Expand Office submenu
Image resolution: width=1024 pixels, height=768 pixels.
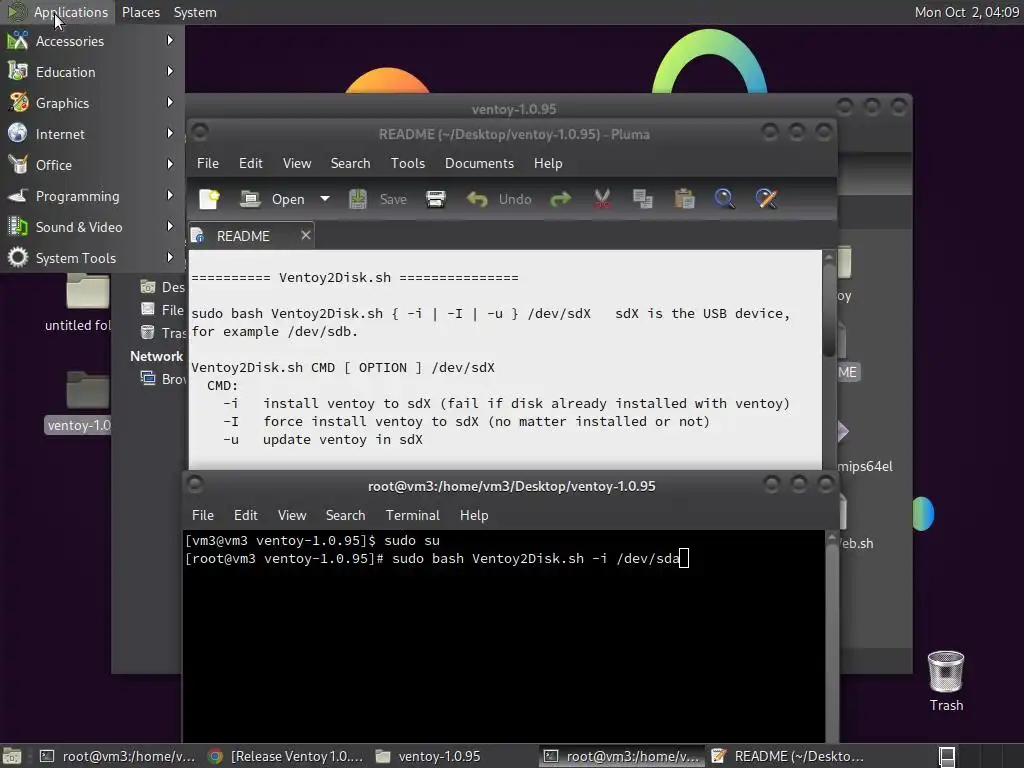[x=92, y=165]
